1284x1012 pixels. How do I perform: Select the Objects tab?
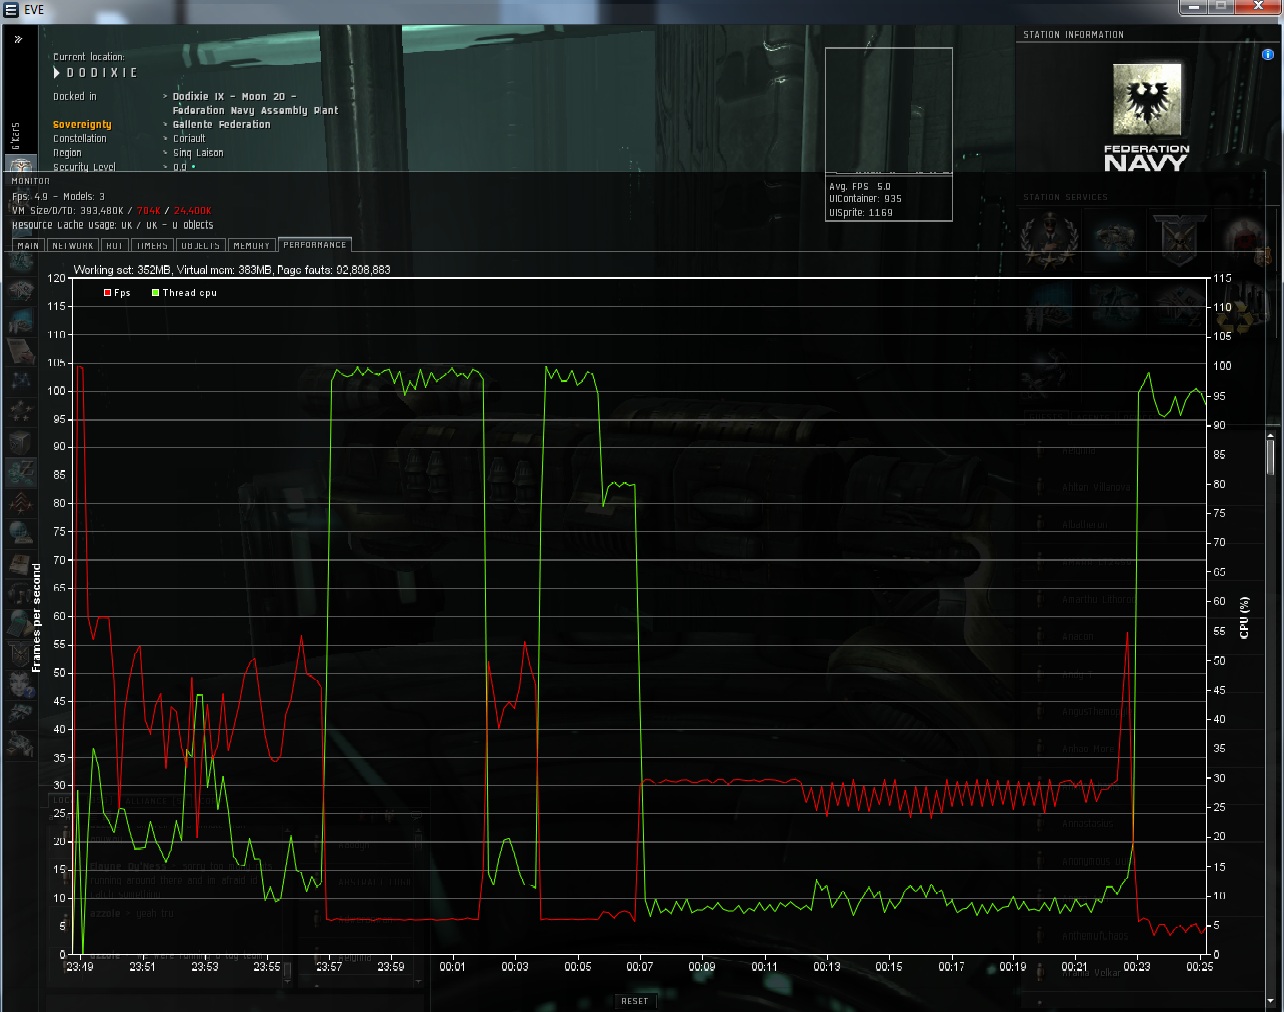coord(200,245)
